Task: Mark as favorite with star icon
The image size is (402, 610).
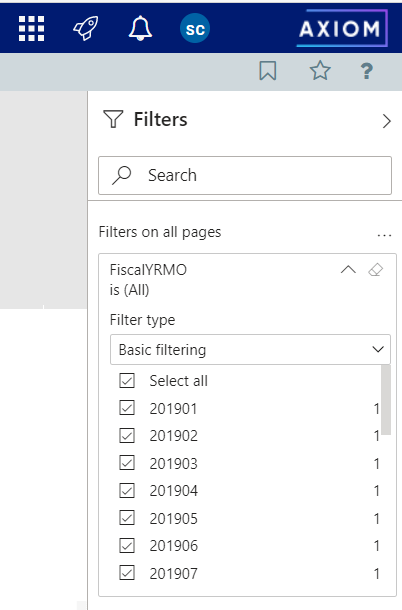Action: (320, 71)
